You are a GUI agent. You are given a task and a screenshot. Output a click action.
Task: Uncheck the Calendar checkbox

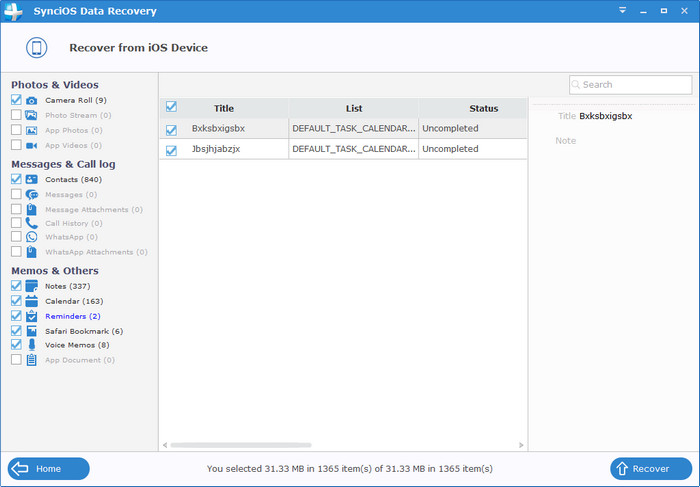(x=16, y=301)
